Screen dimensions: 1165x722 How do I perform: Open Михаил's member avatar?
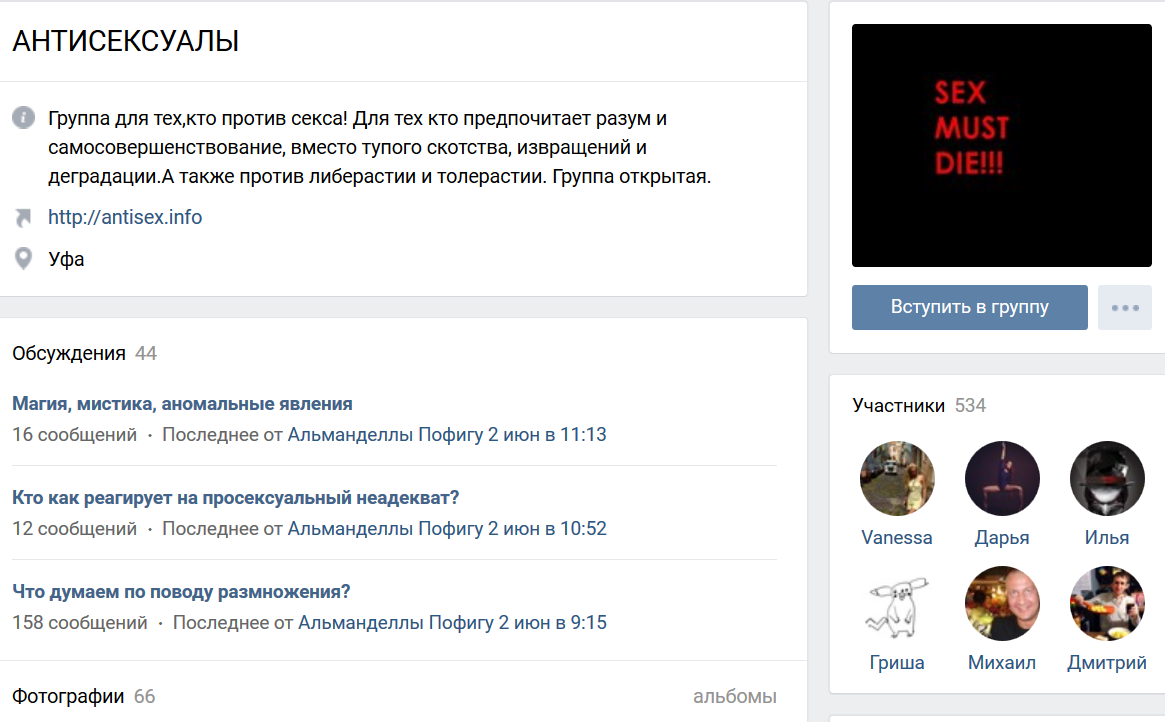[1002, 603]
